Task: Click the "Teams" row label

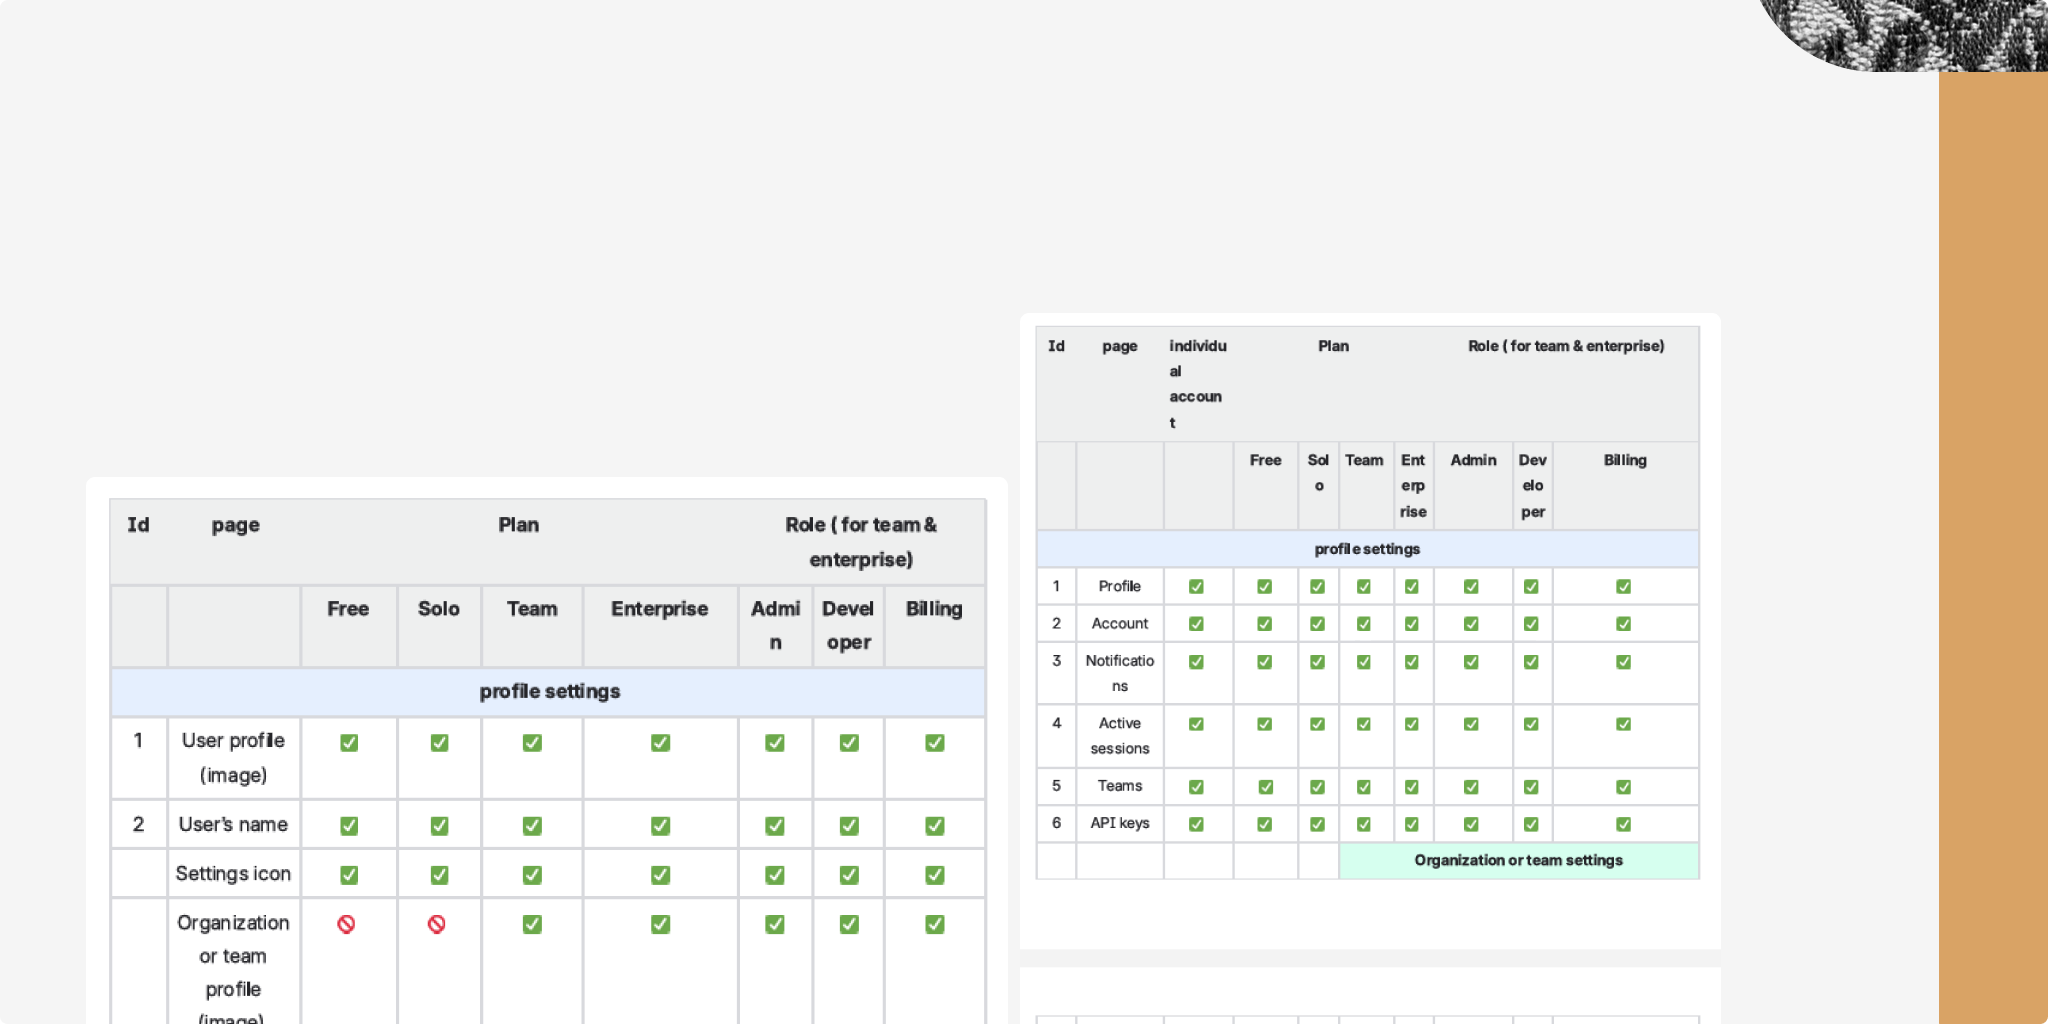Action: click(1120, 786)
